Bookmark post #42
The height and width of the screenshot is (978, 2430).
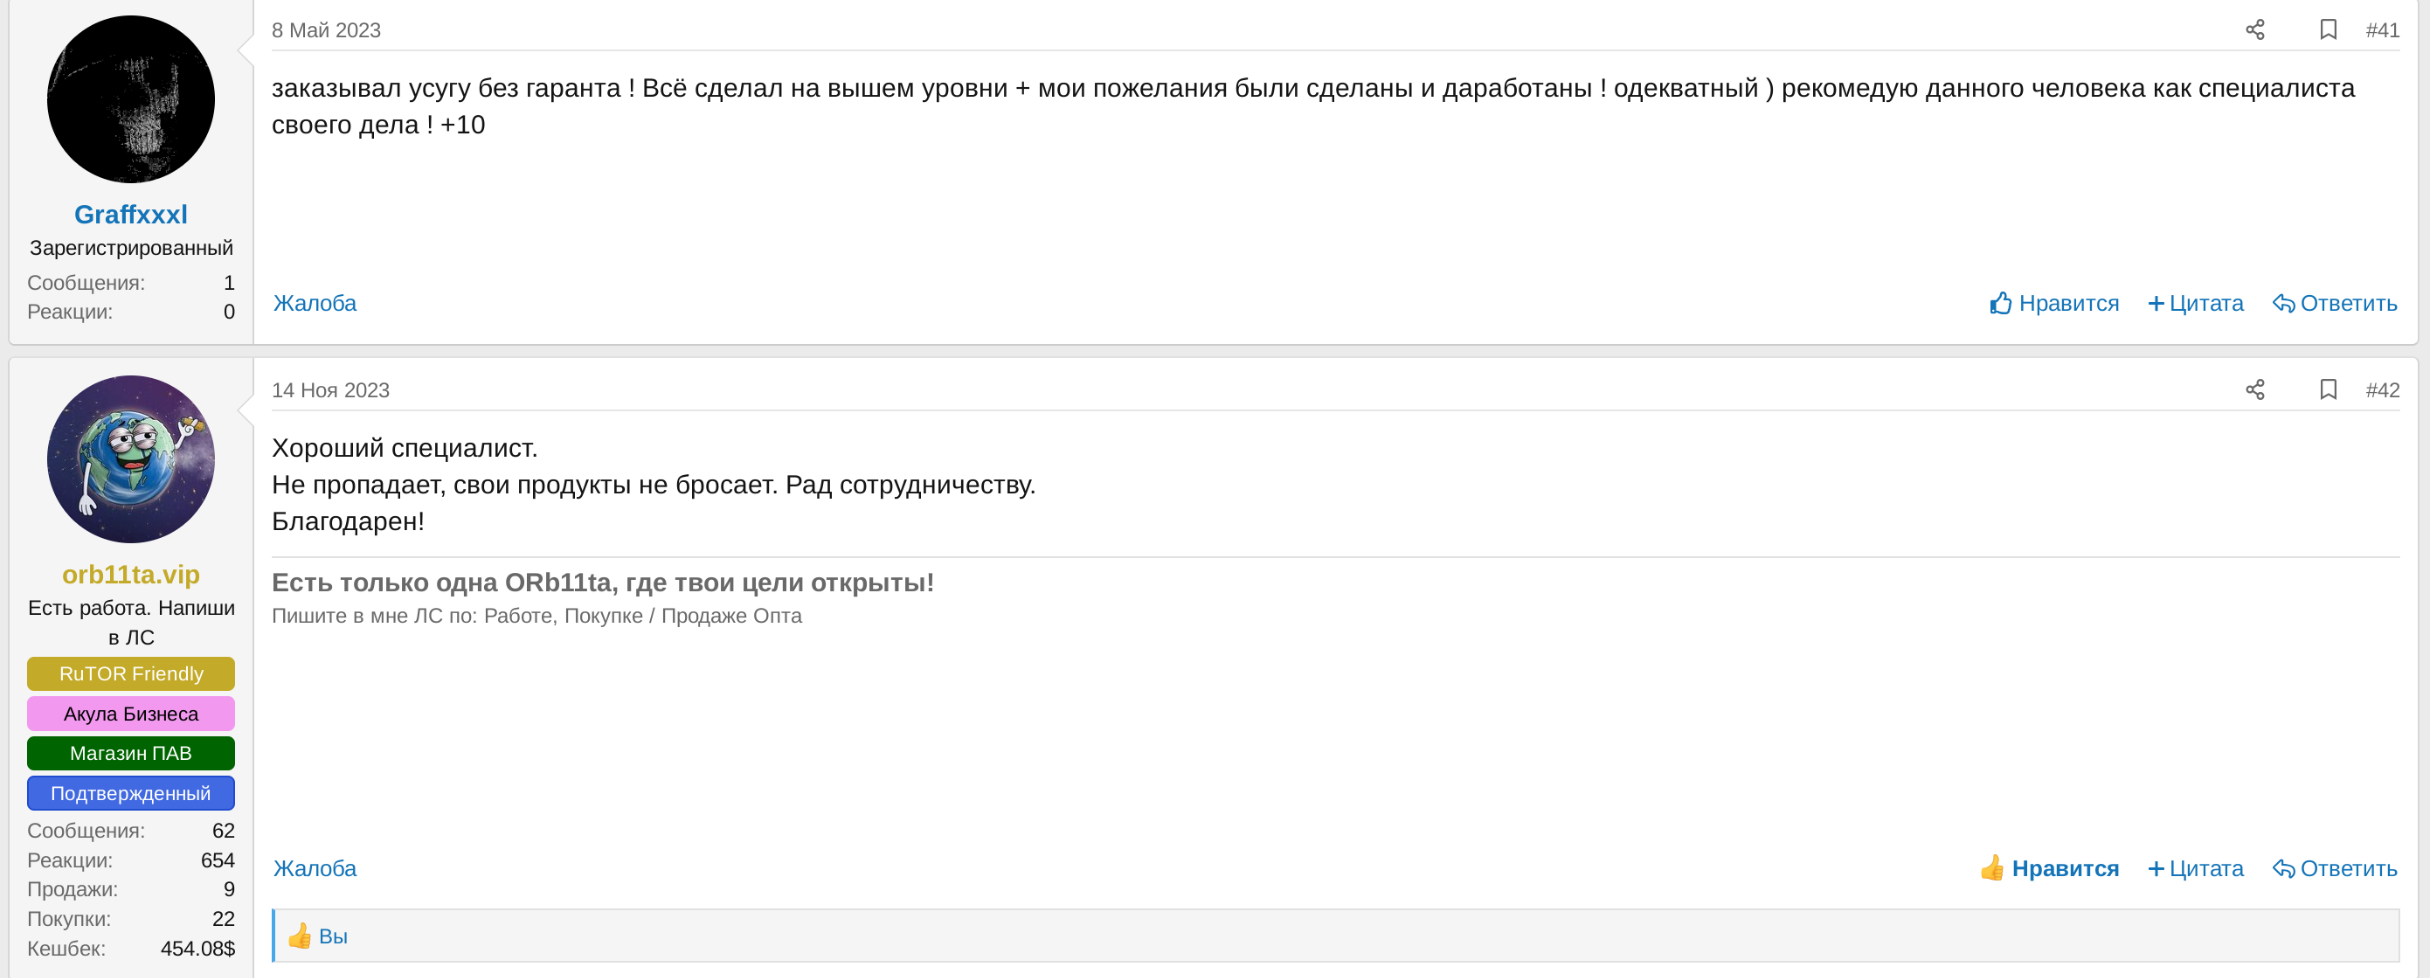pyautogui.click(x=2328, y=390)
